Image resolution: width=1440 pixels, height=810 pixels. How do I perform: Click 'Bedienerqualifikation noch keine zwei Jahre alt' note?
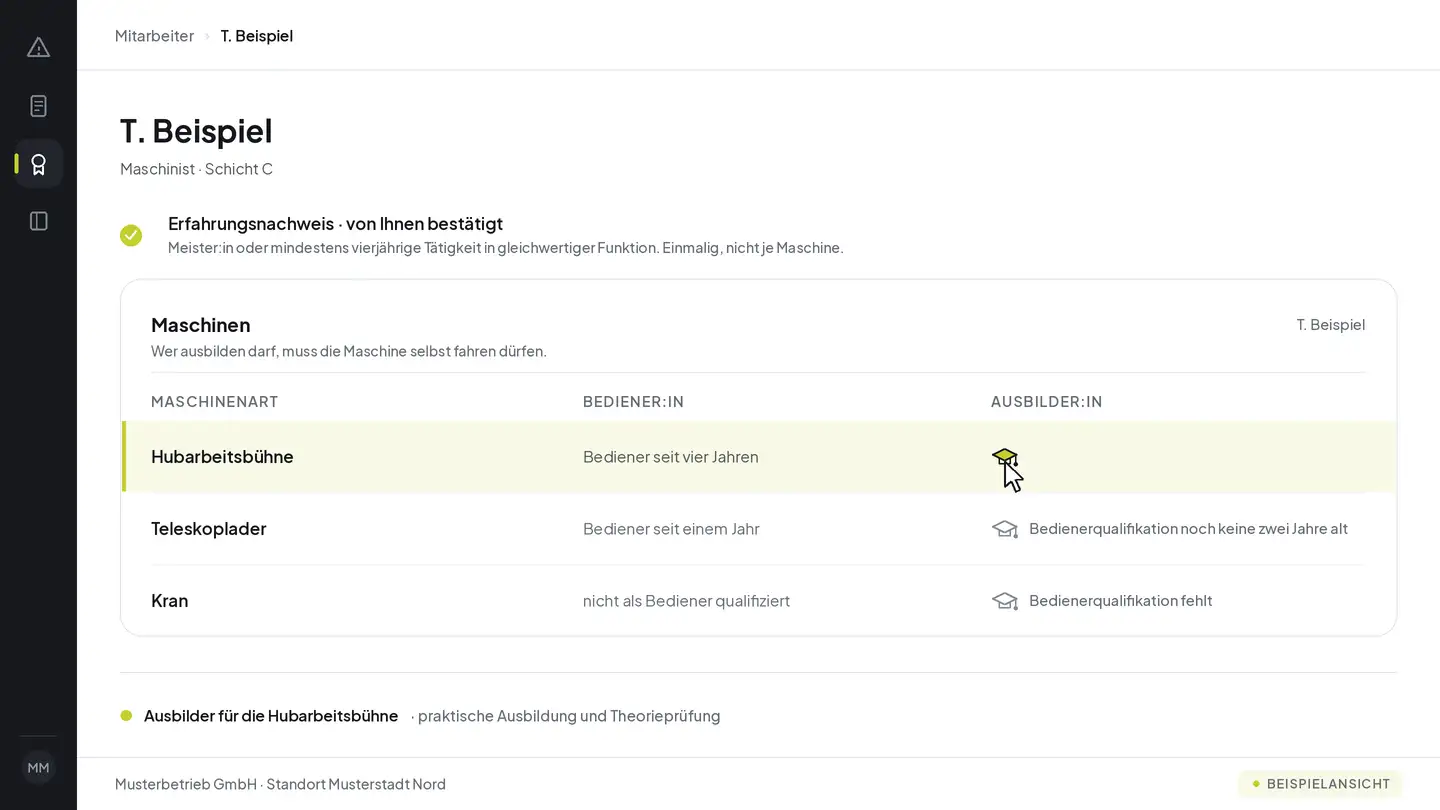click(1188, 529)
